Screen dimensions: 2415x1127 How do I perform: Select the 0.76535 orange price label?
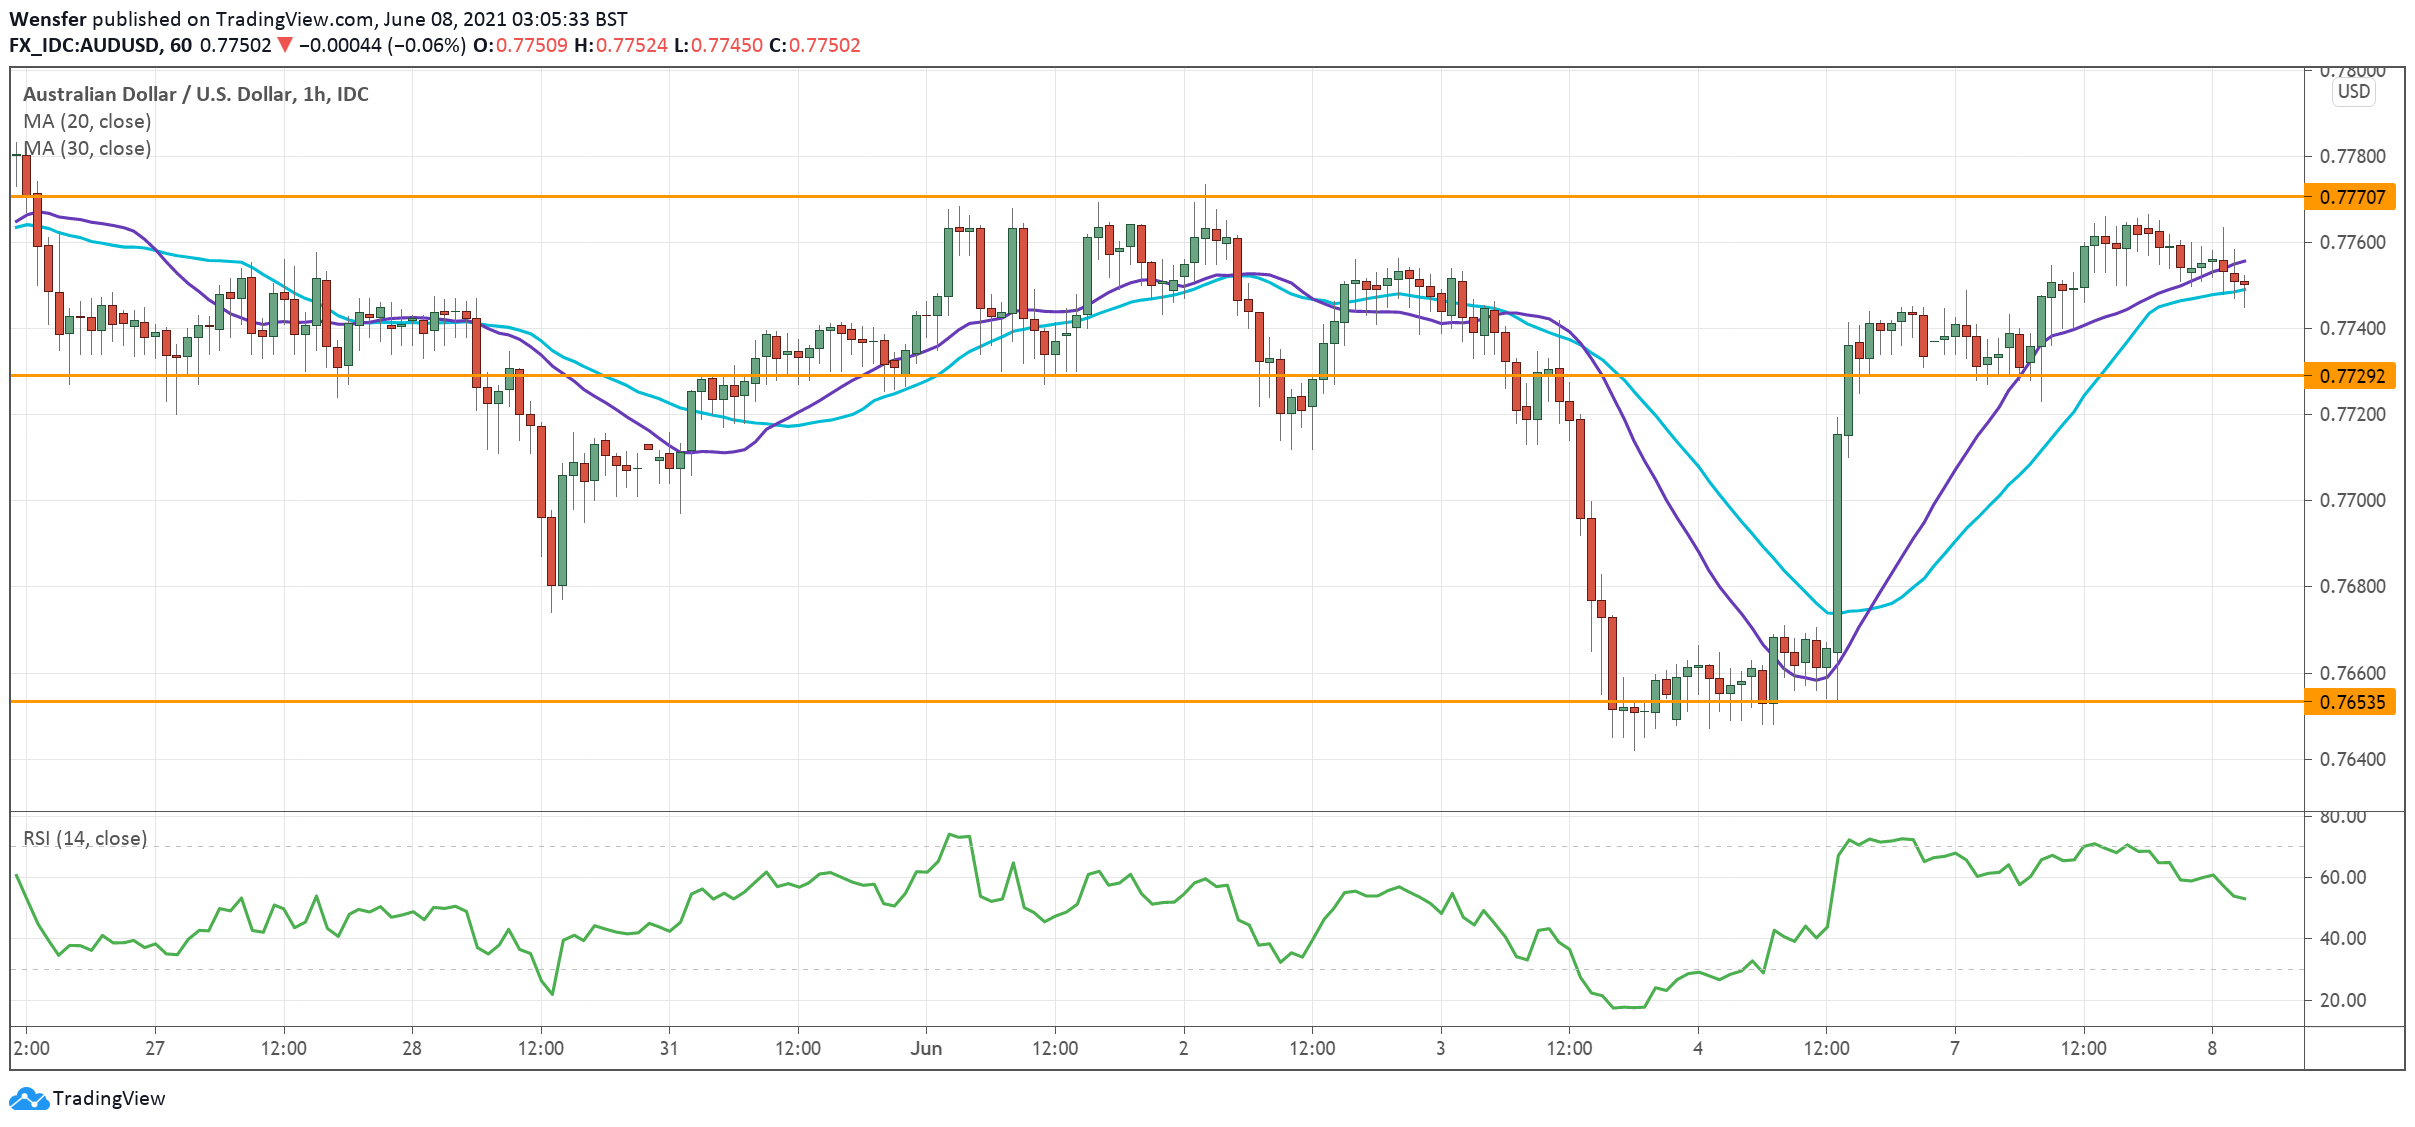2351,702
